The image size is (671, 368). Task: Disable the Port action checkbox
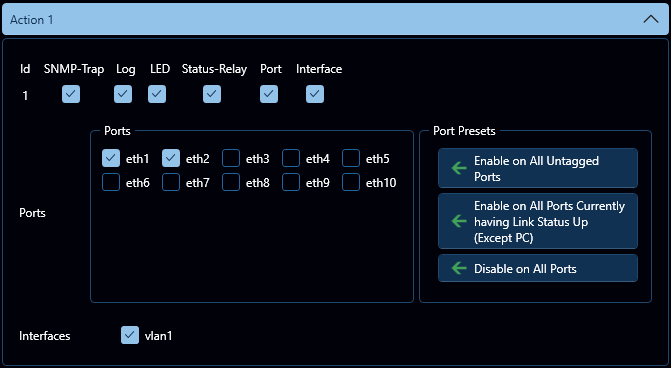269,94
